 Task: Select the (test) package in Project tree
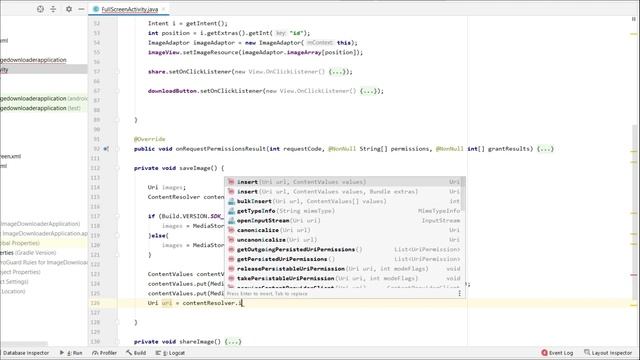[x=44, y=108]
